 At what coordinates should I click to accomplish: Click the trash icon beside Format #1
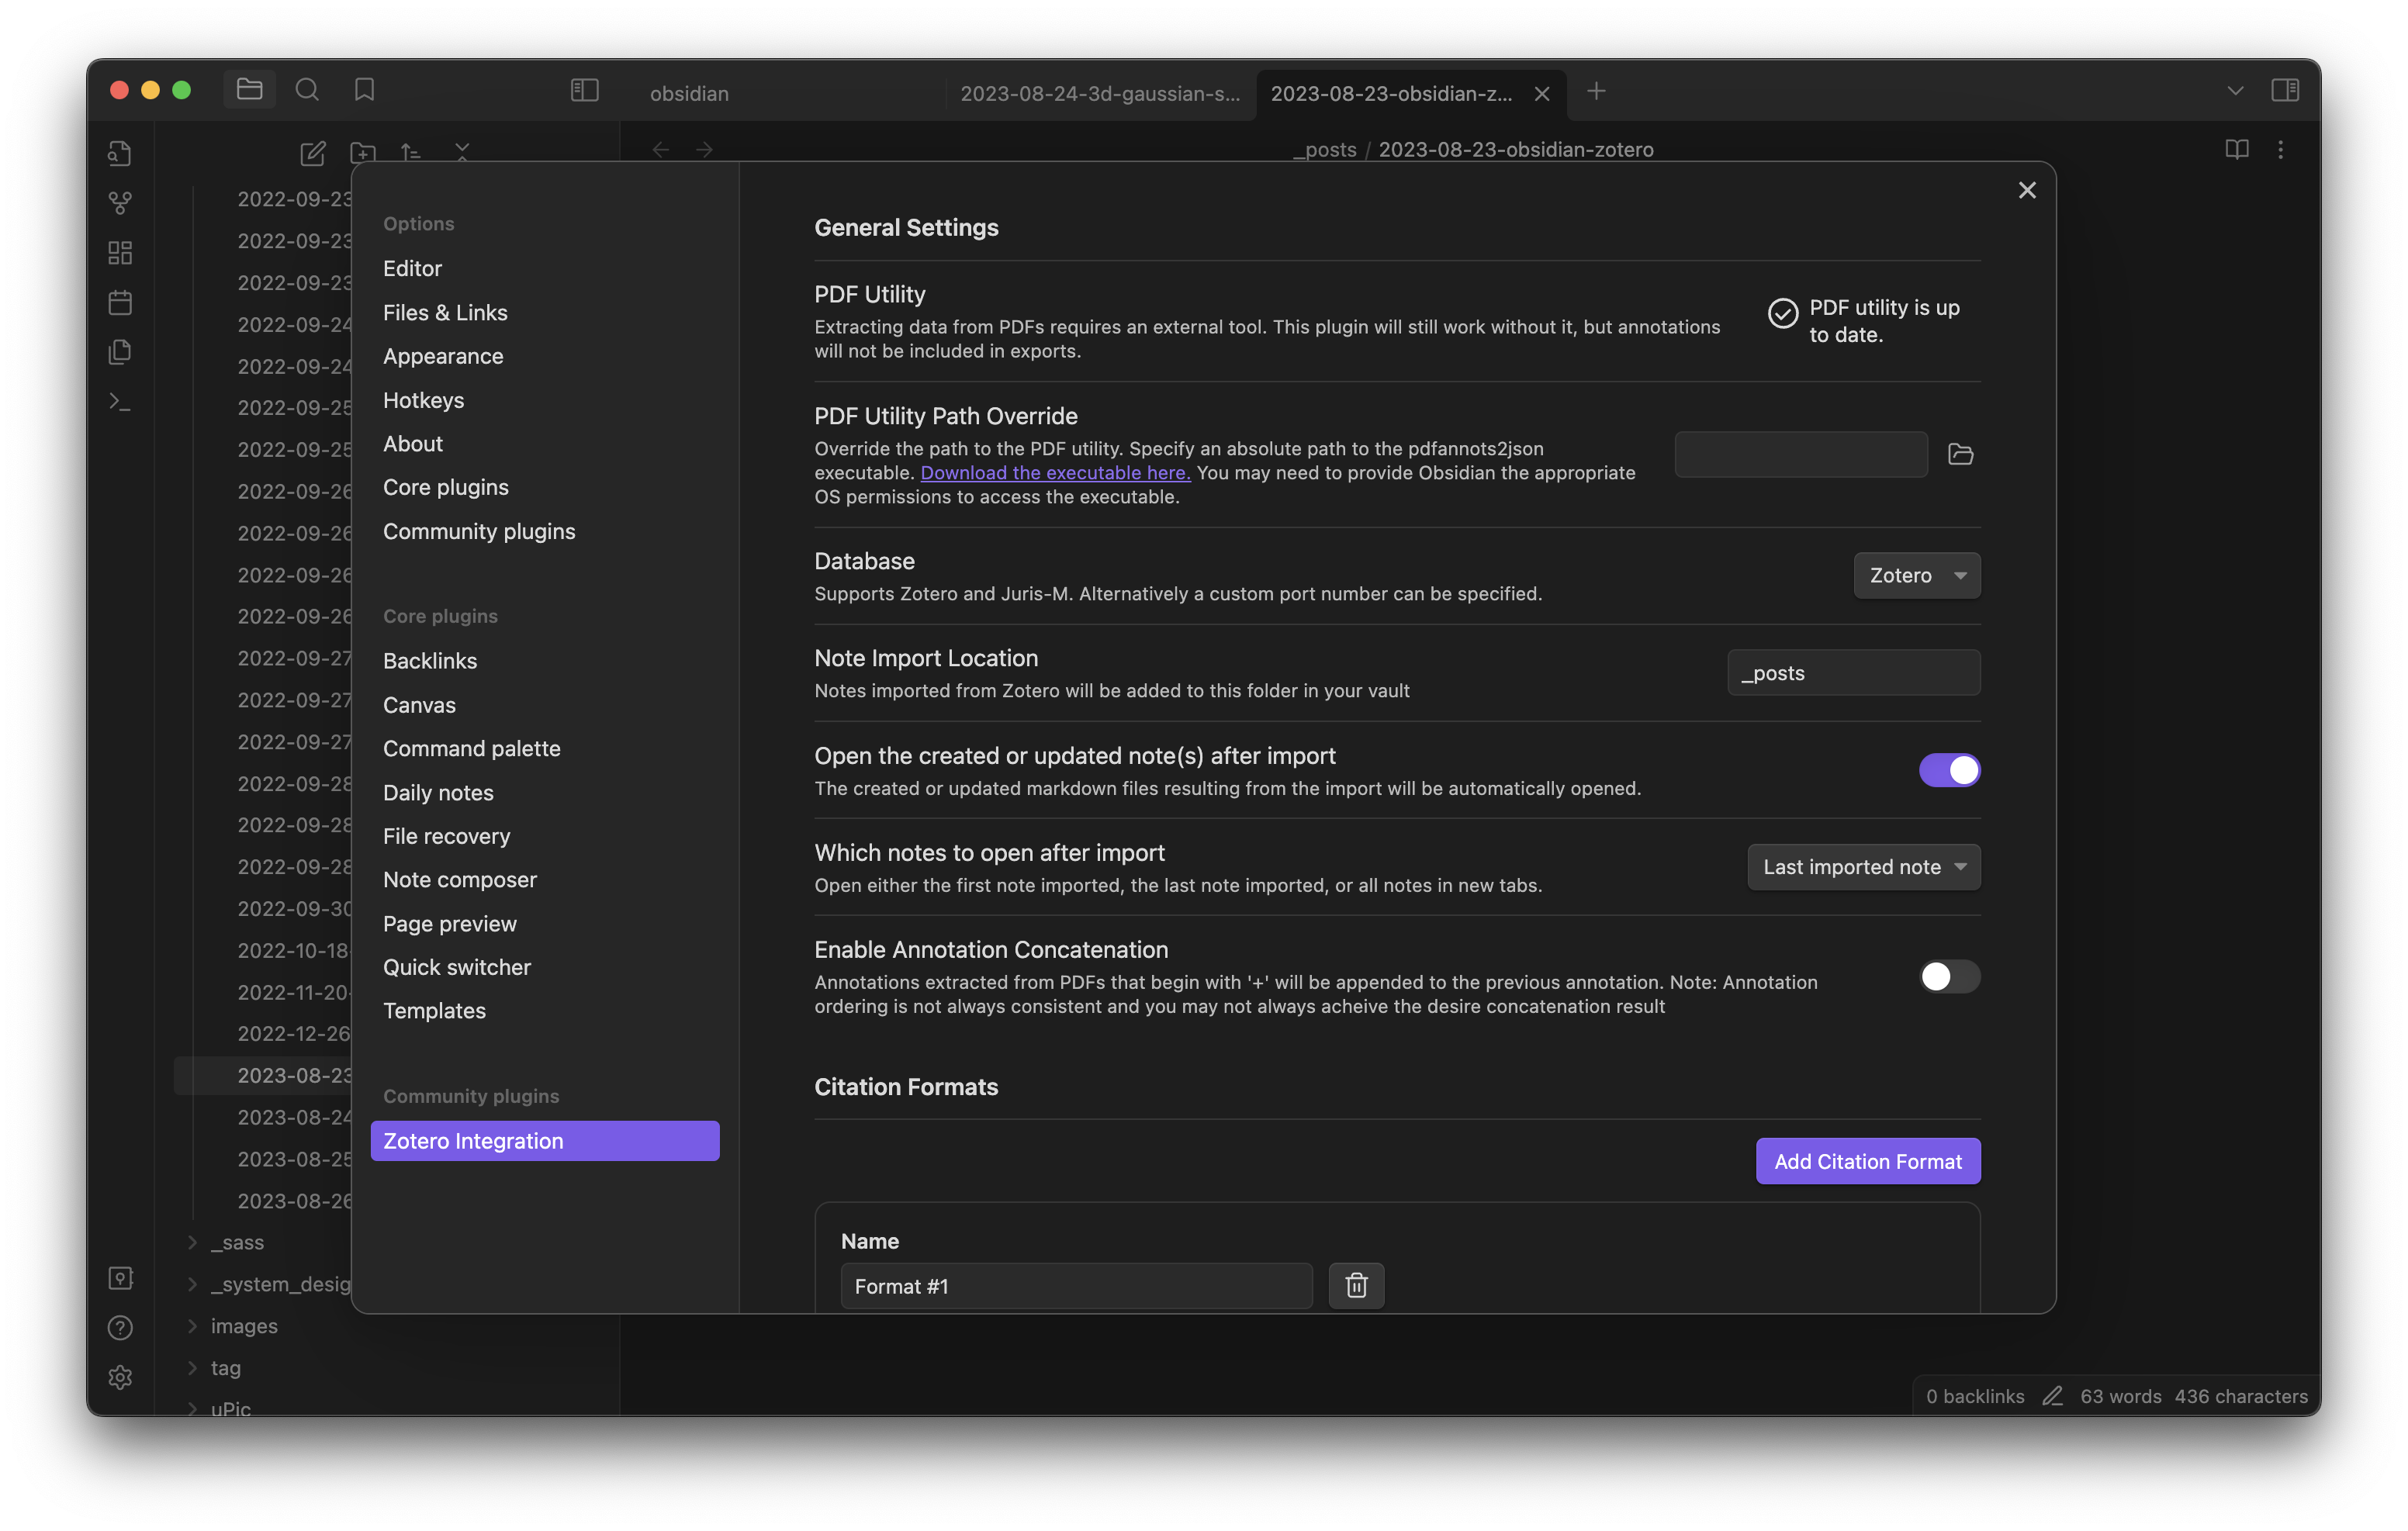pos(1356,1285)
